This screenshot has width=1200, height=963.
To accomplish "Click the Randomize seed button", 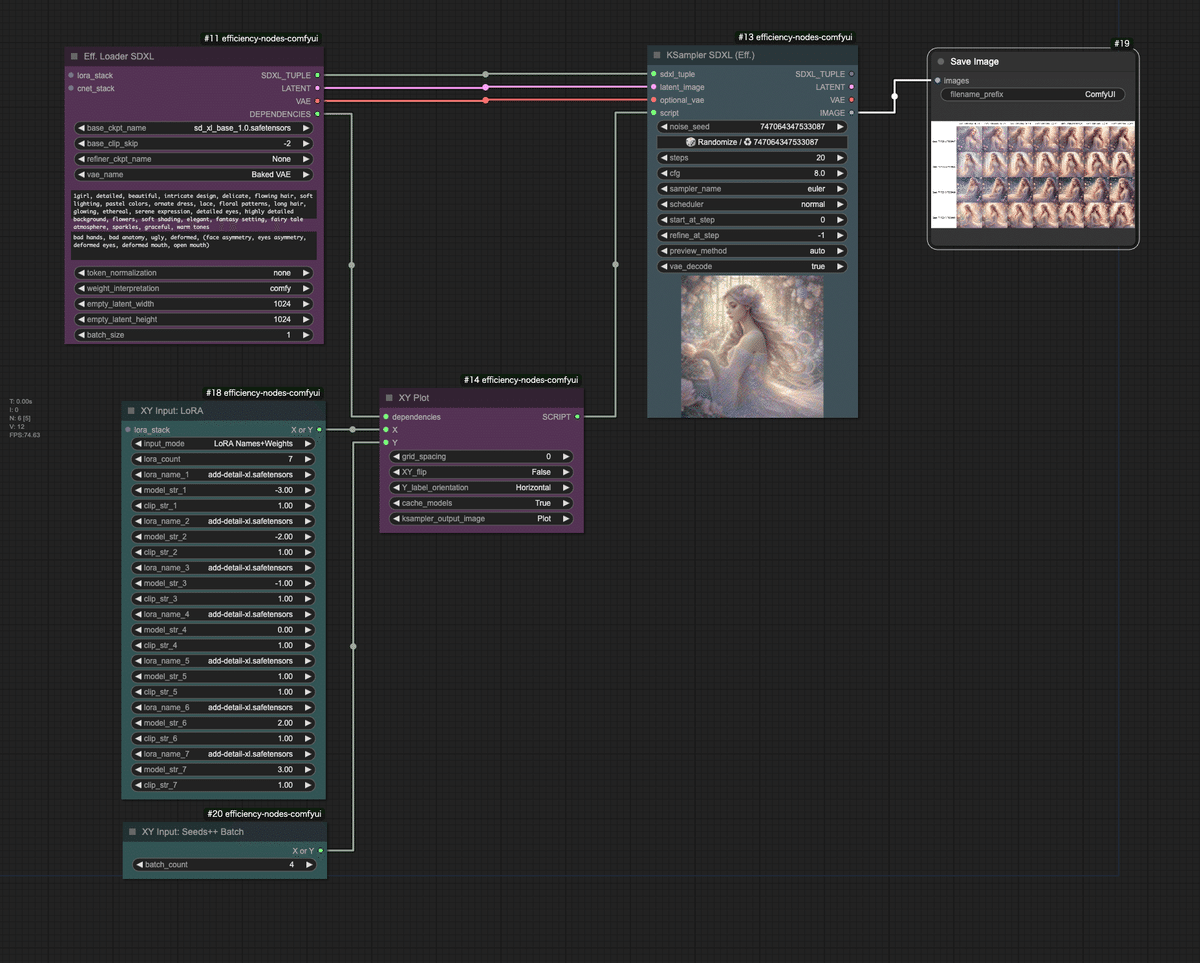I will click(x=752, y=142).
